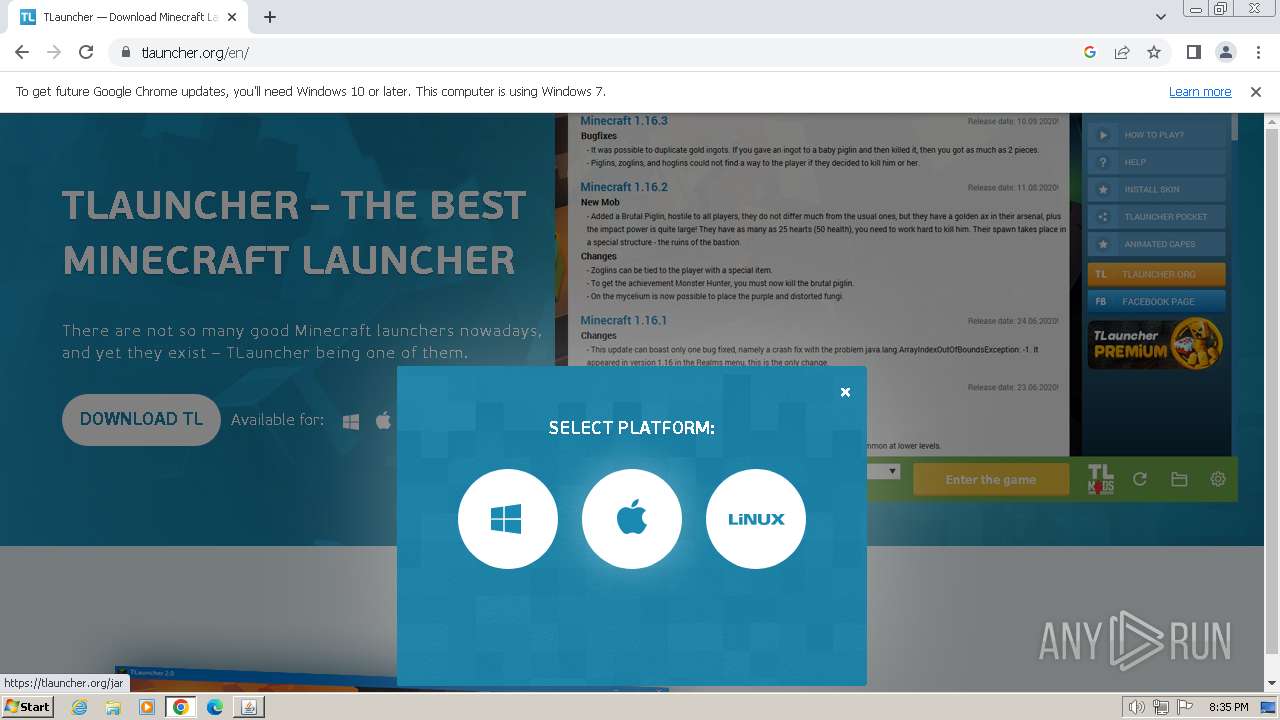Click the volume icon in system tray

(x=1137, y=707)
